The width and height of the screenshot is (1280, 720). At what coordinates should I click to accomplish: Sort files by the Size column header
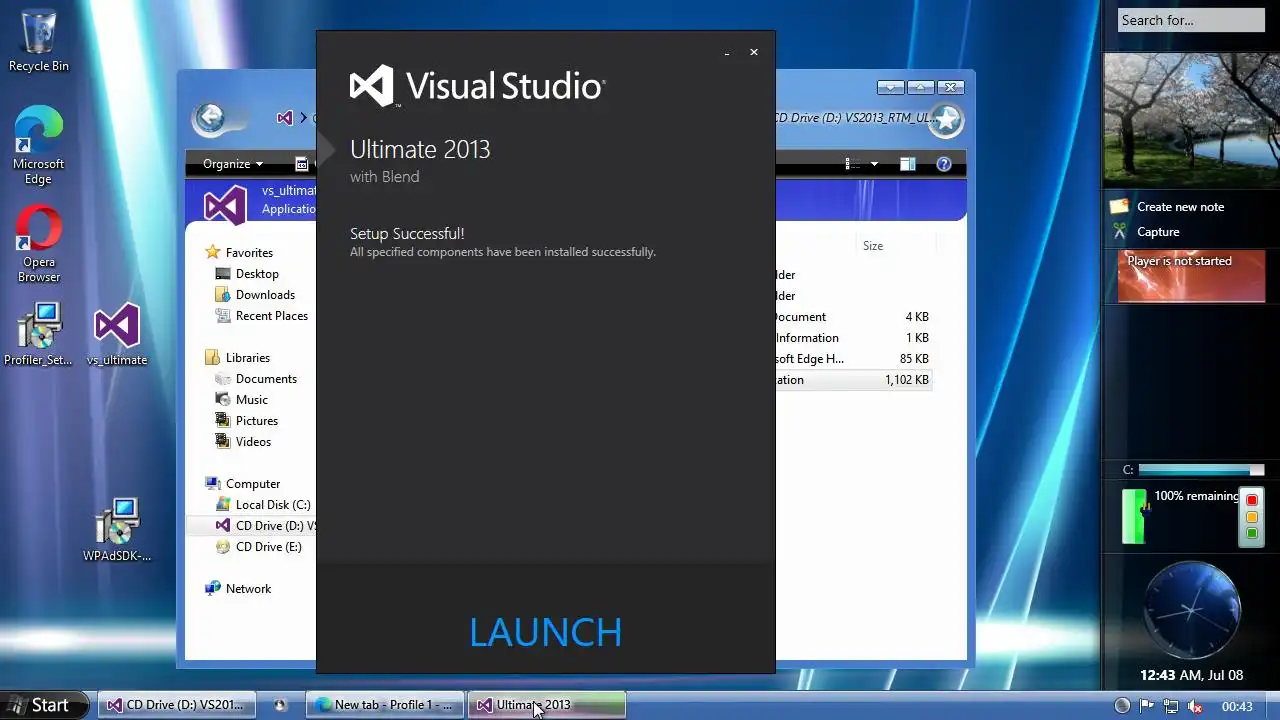click(x=873, y=246)
